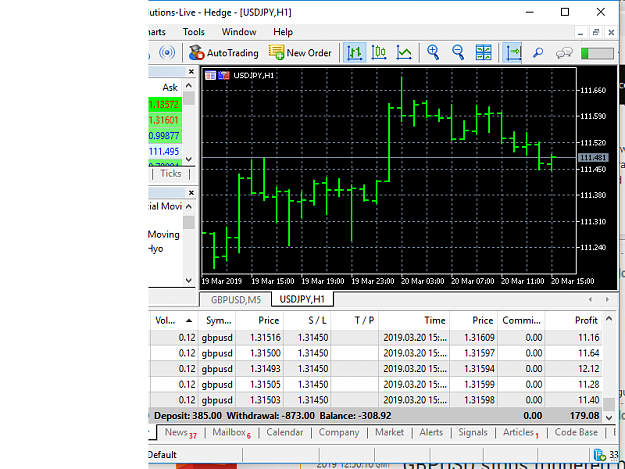The width and height of the screenshot is (625, 469).
Task: Click the connection status level bar
Action: (597, 53)
